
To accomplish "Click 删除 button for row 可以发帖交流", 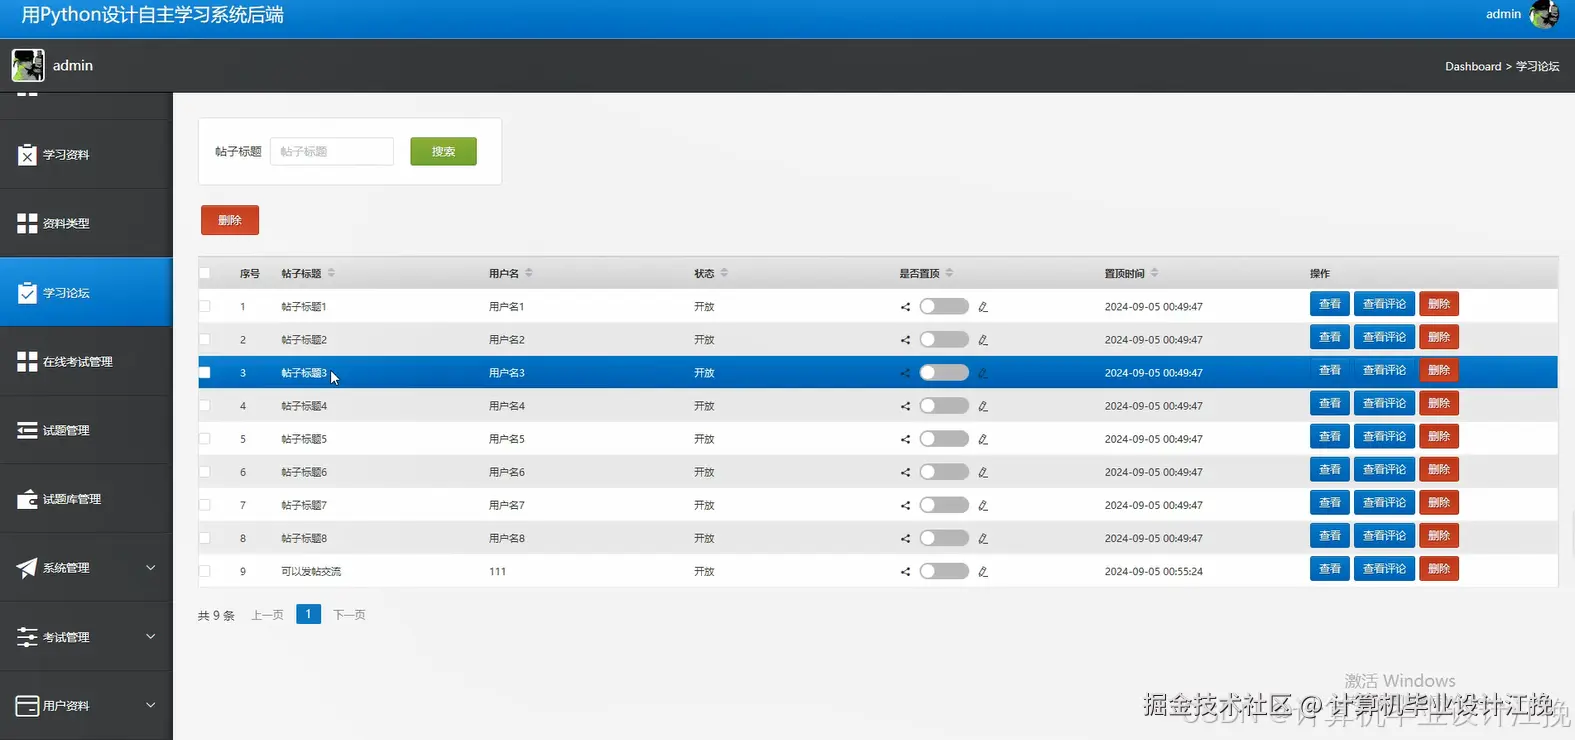I will point(1439,569).
